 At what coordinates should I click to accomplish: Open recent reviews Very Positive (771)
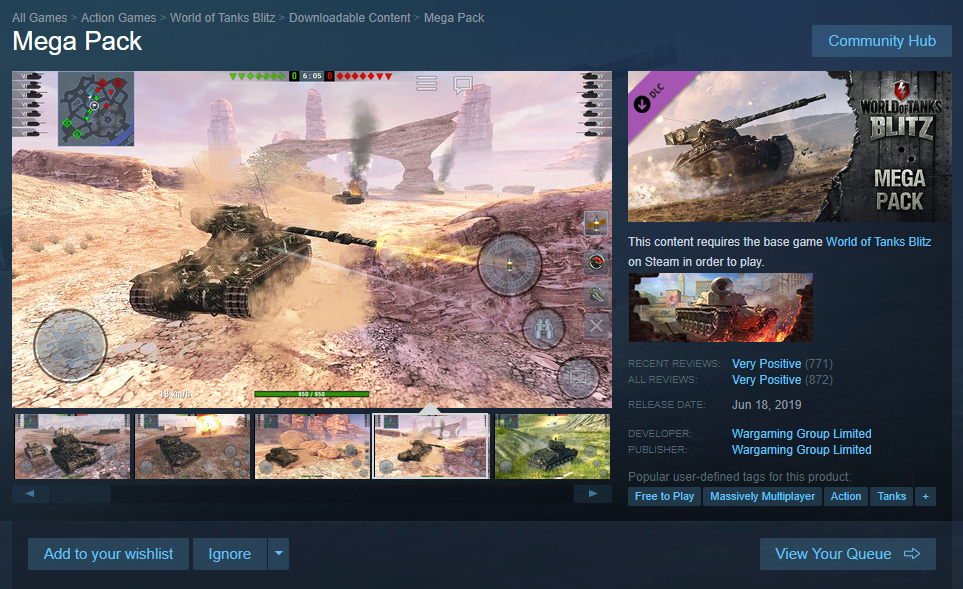[782, 364]
